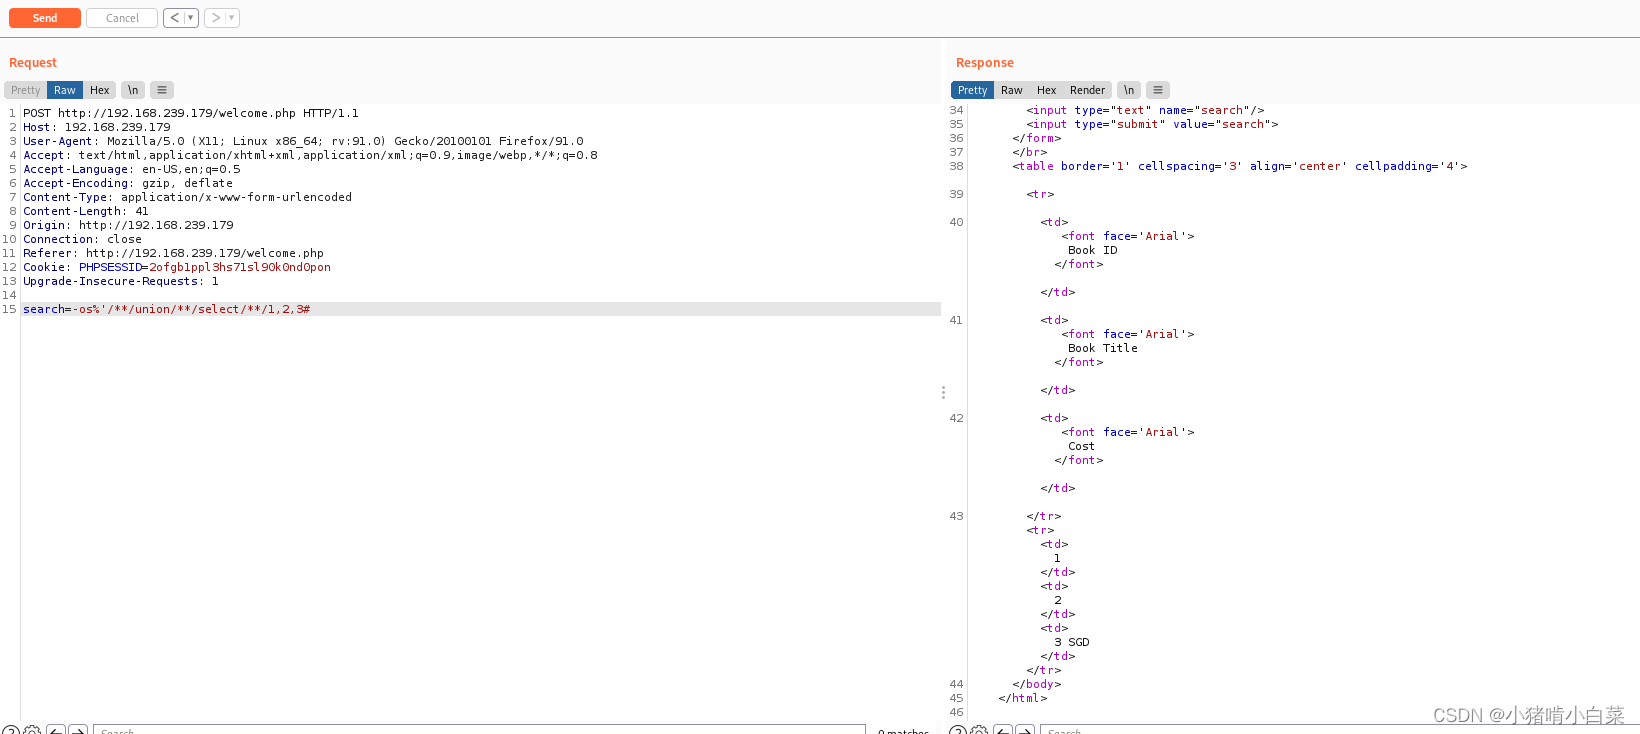Click the 'Book Title' text in the response
The width and height of the screenshot is (1640, 734).
[x=1103, y=348]
